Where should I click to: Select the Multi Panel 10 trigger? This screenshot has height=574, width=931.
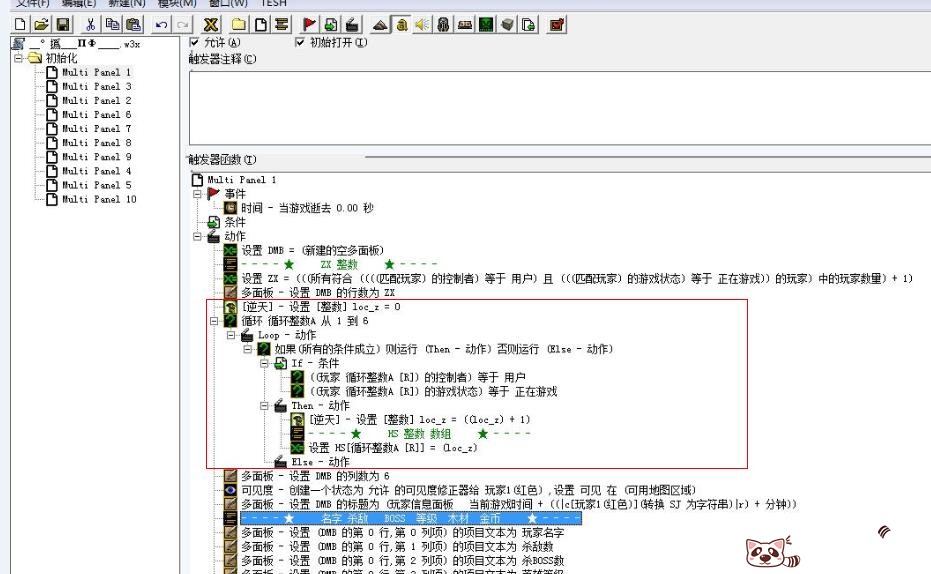point(96,199)
